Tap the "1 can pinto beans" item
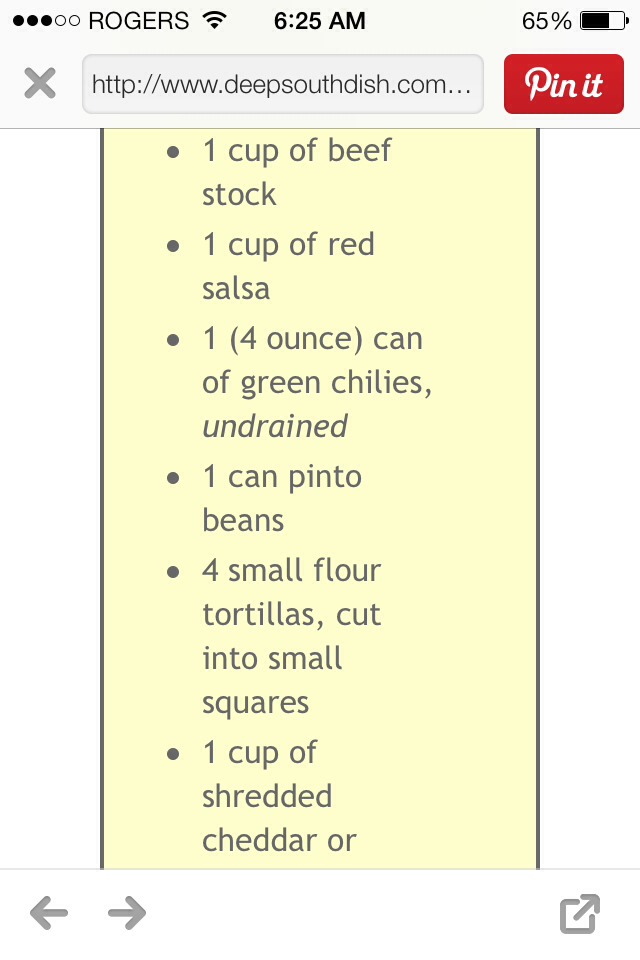The image size is (640, 960). pyautogui.click(x=282, y=498)
